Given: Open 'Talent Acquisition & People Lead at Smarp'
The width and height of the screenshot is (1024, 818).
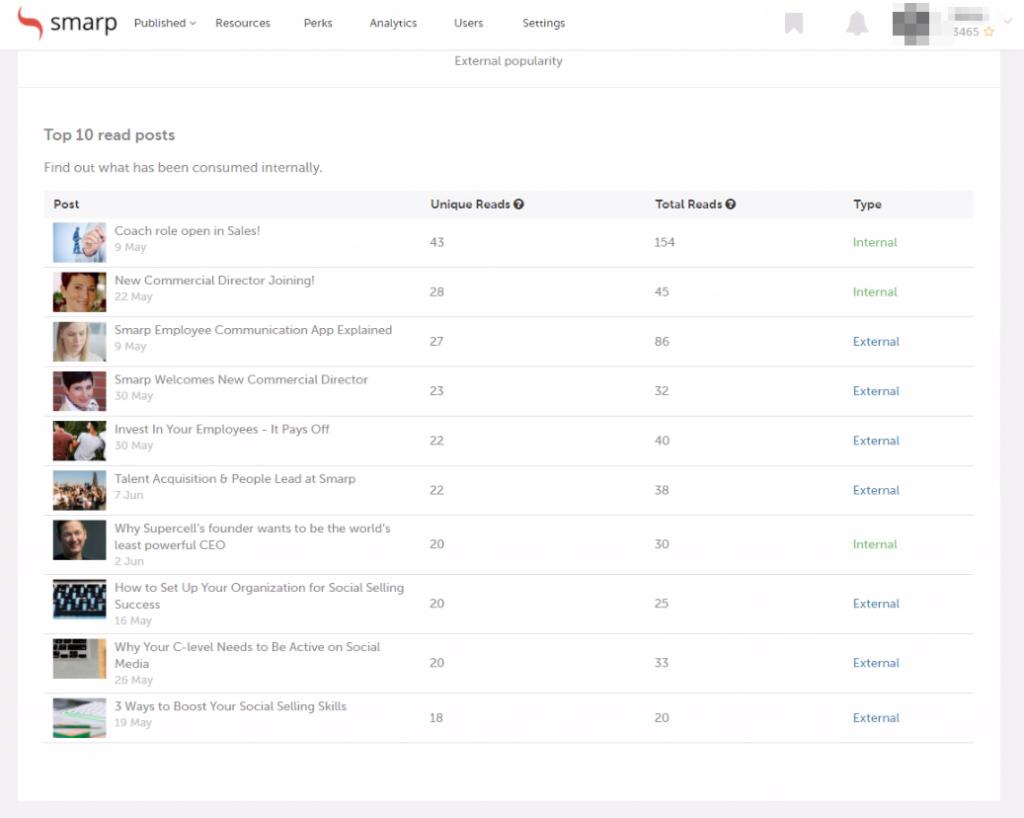Looking at the screenshot, I should point(235,479).
